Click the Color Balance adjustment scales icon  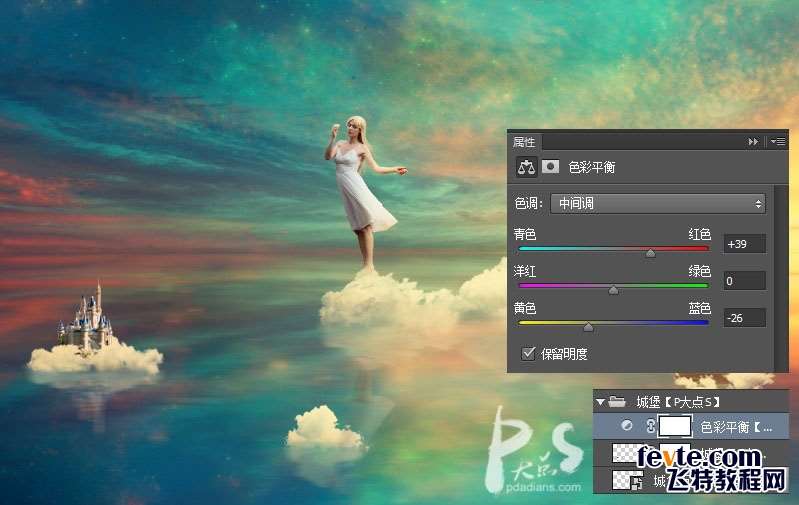pos(527,167)
